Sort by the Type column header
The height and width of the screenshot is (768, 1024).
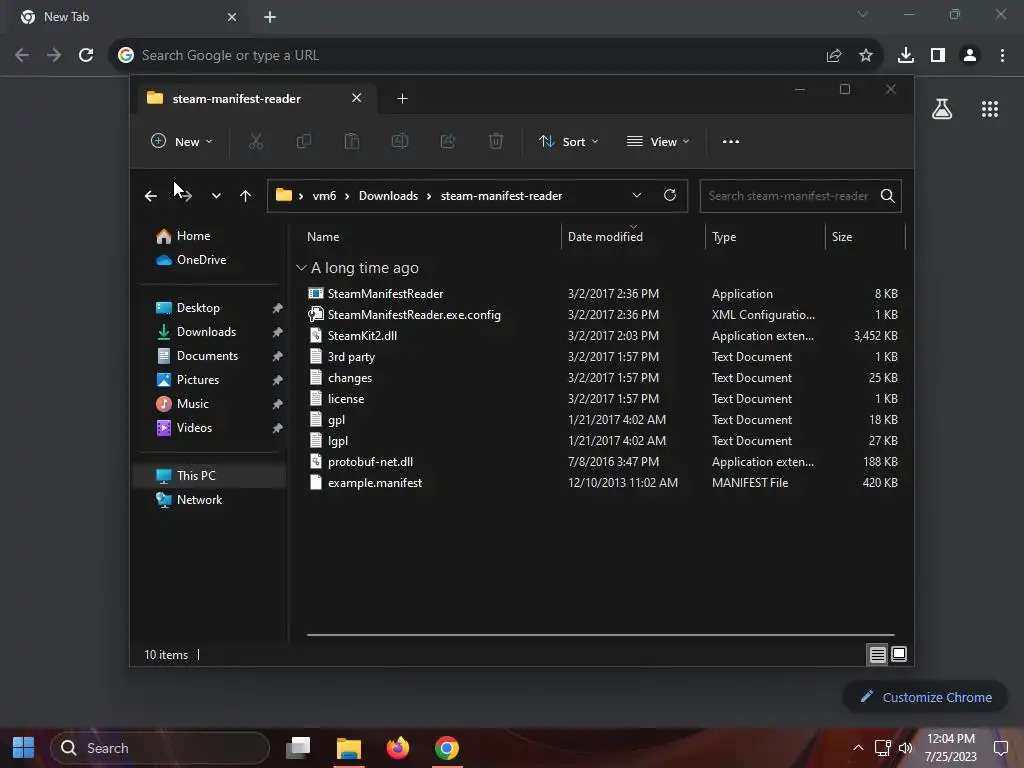point(765,236)
